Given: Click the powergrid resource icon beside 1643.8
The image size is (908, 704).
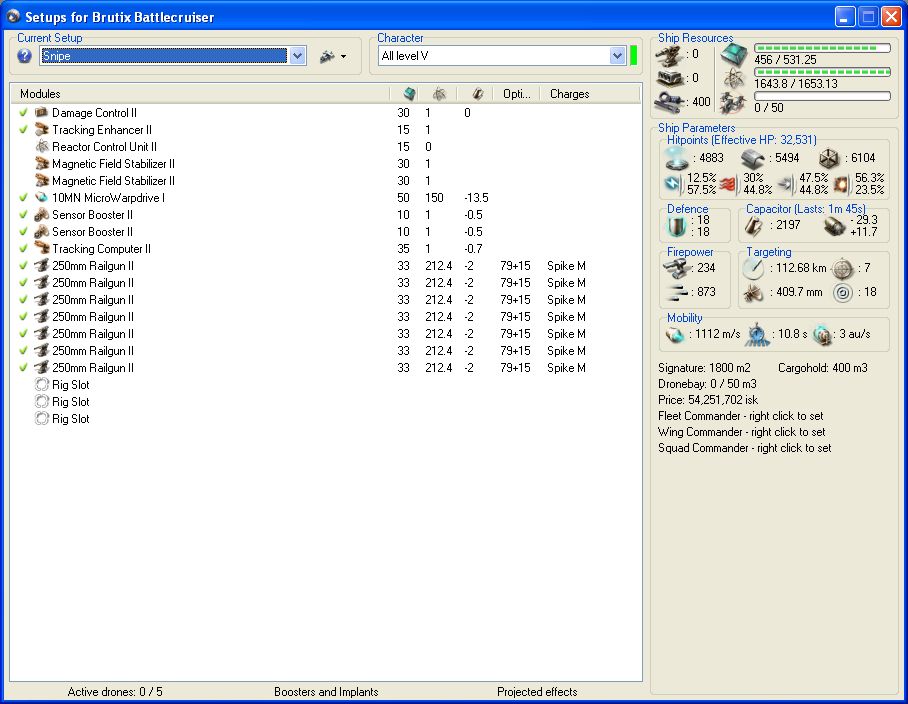Looking at the screenshot, I should click(734, 79).
